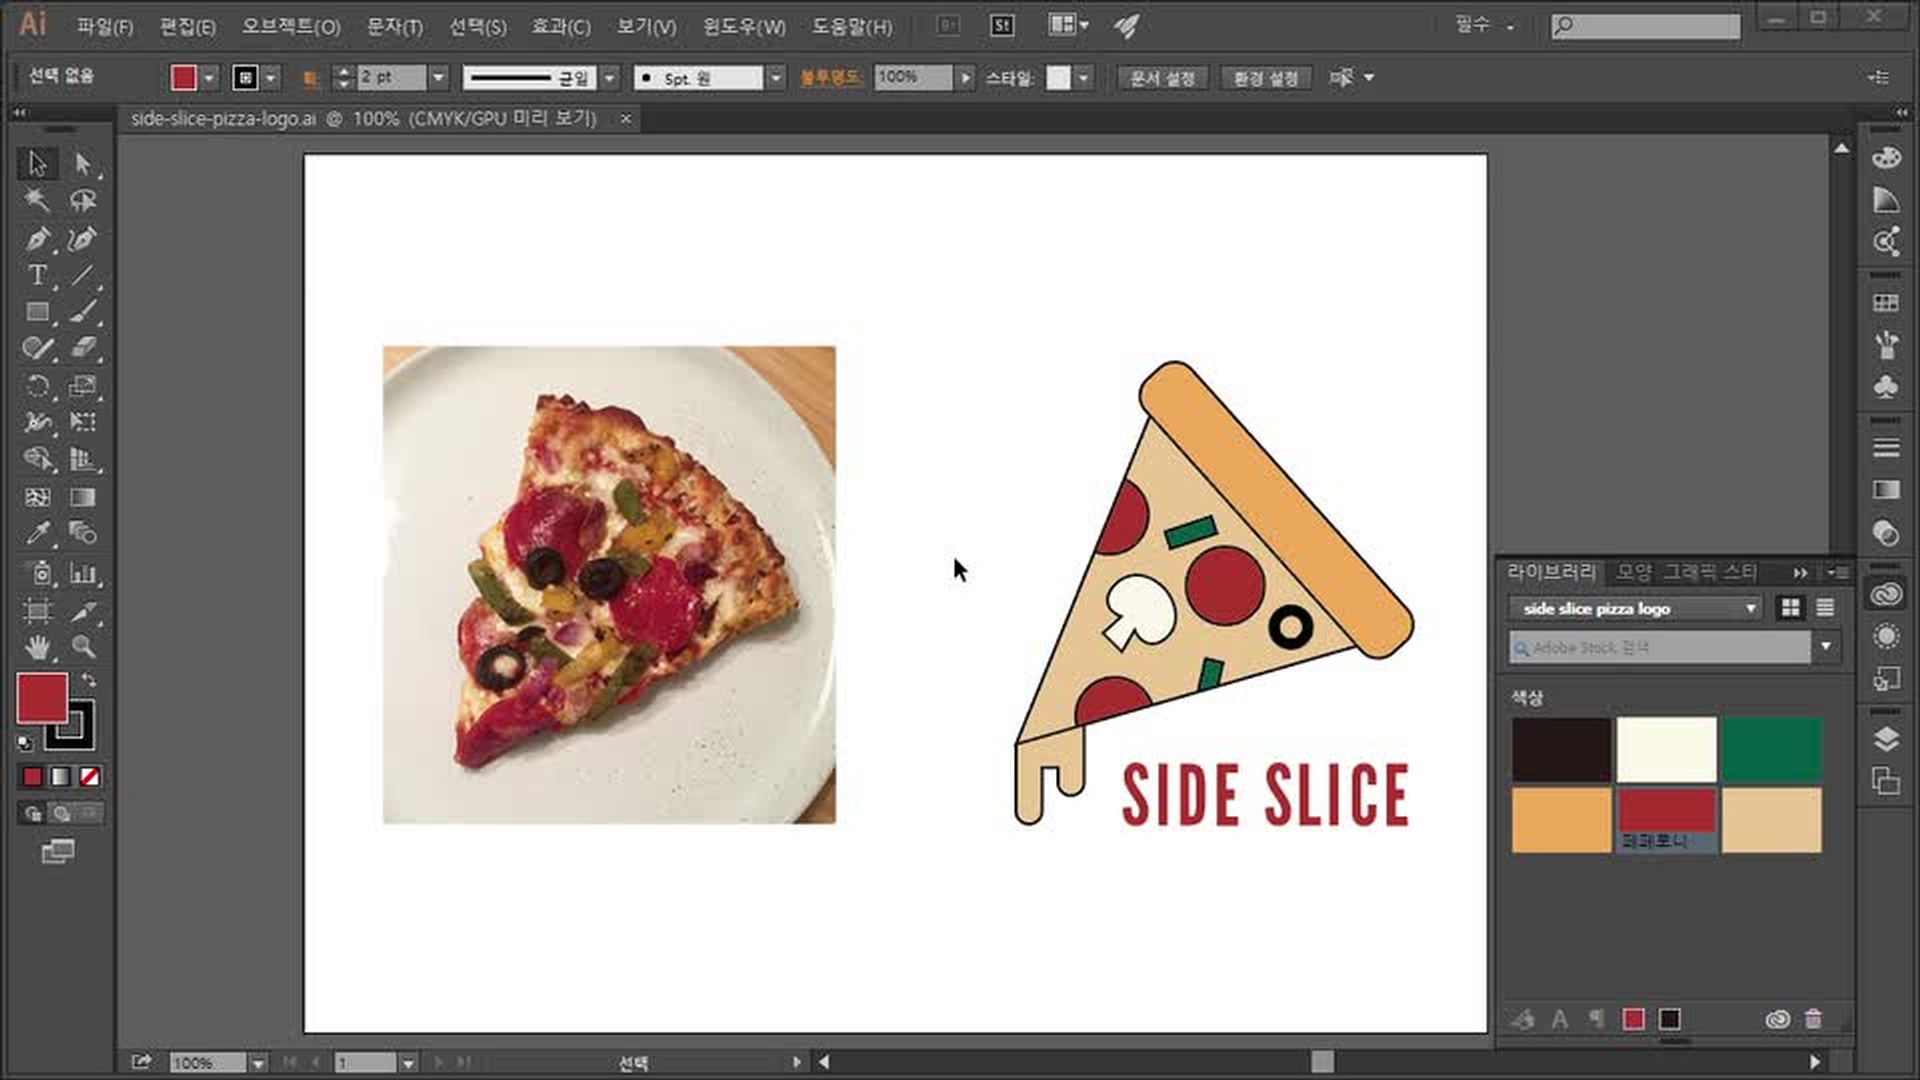Screen dimensions: 1920x1080
Task: Select the green library color swatch
Action: coord(1771,749)
